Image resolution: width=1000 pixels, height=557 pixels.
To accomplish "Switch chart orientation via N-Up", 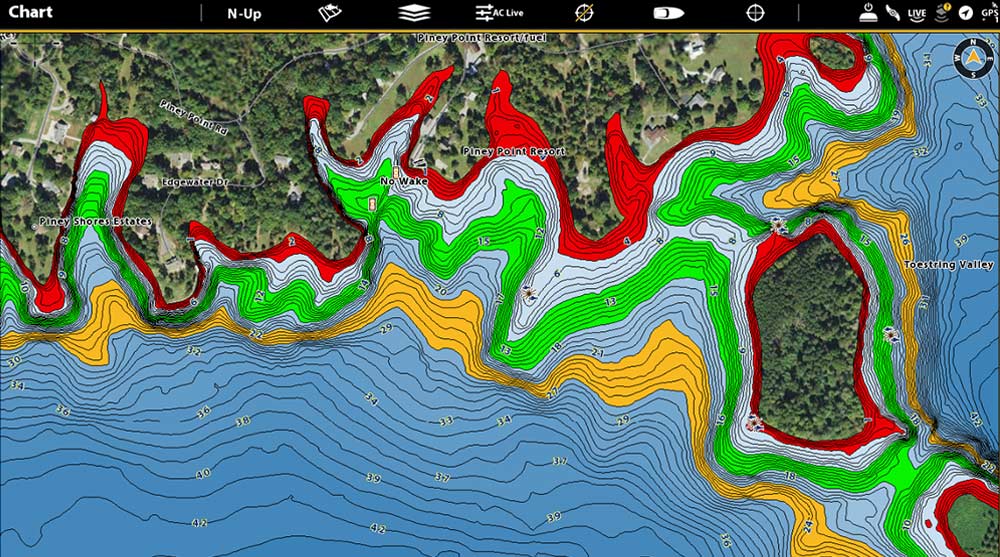I will tap(244, 13).
